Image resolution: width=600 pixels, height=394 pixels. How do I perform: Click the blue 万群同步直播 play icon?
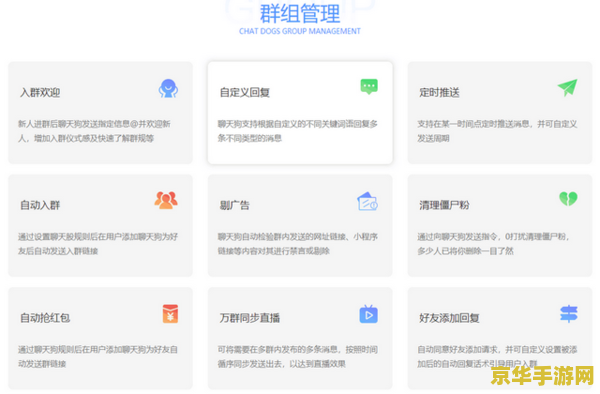pos(368,314)
